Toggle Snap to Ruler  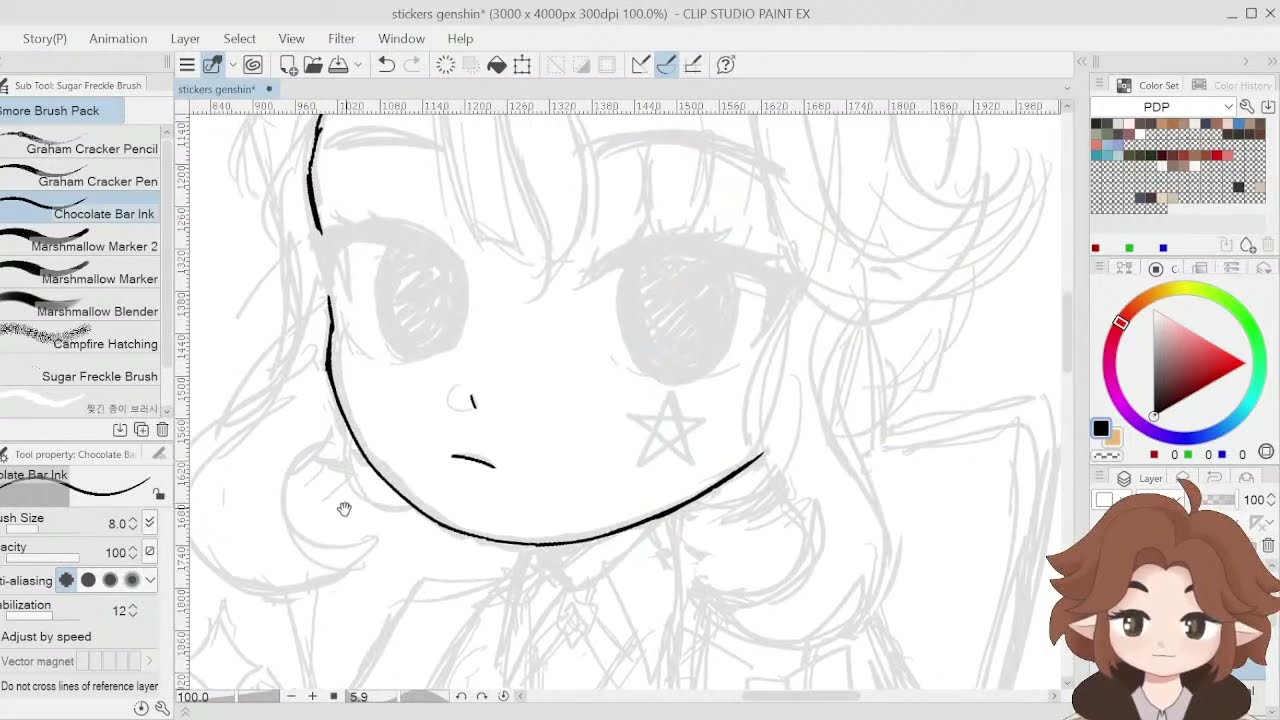click(641, 65)
